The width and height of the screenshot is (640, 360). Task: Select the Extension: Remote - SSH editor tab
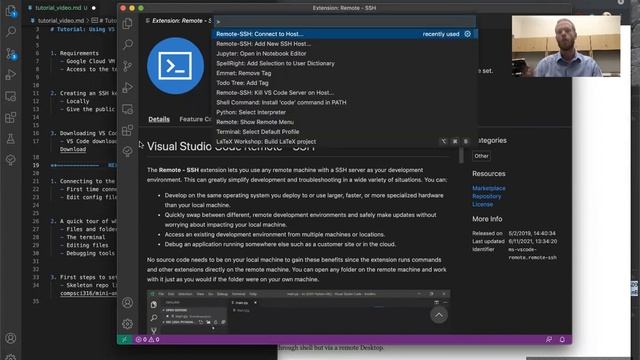point(178,20)
